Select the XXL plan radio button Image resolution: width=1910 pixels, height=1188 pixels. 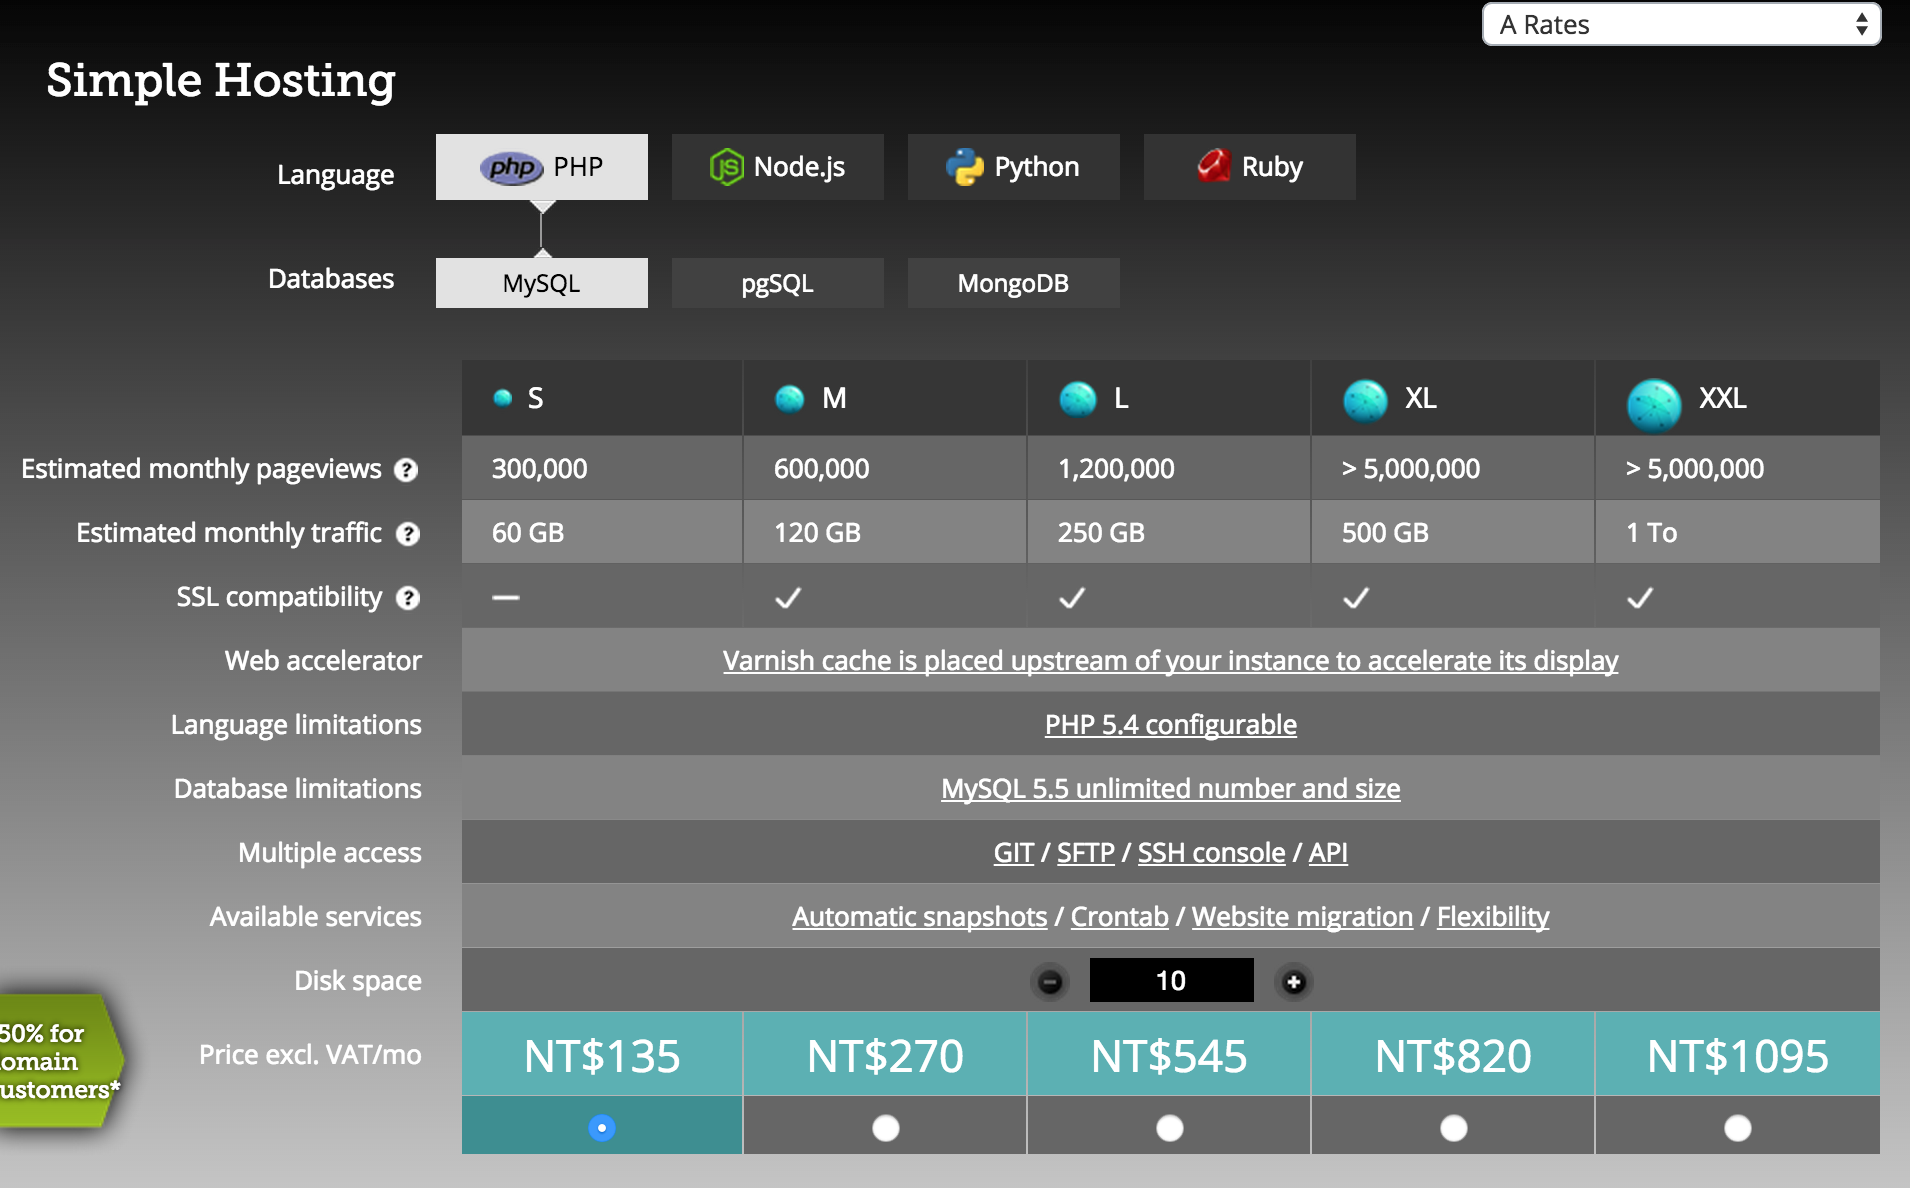1738,1128
